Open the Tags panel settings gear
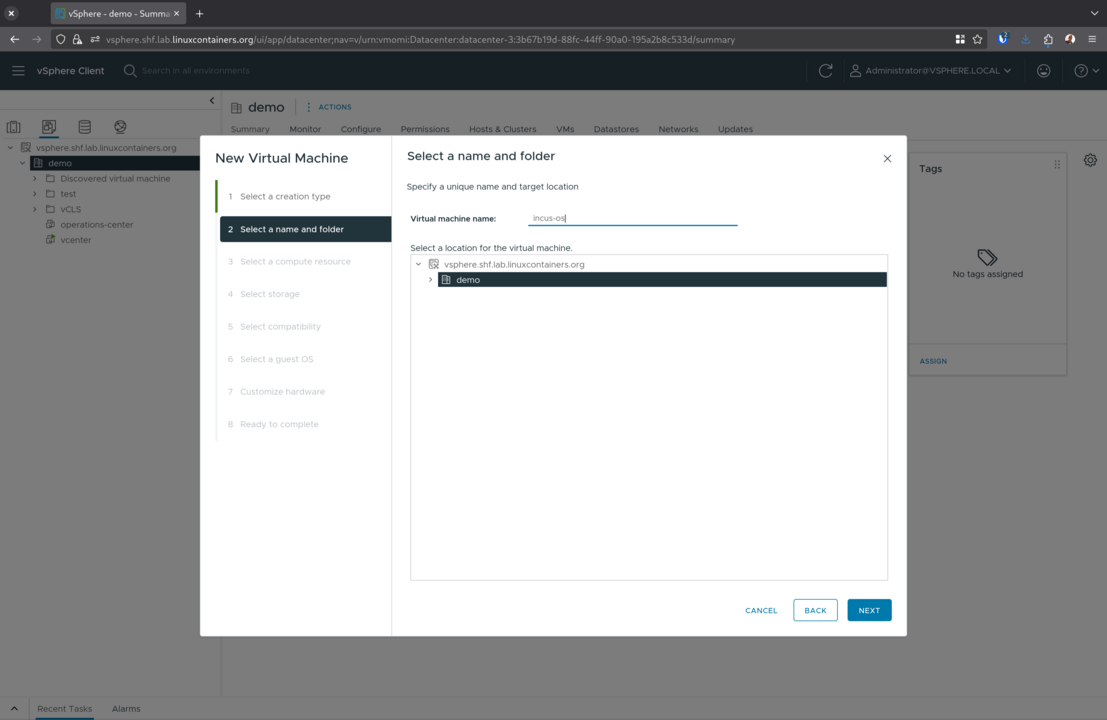1107x720 pixels. (x=1090, y=160)
